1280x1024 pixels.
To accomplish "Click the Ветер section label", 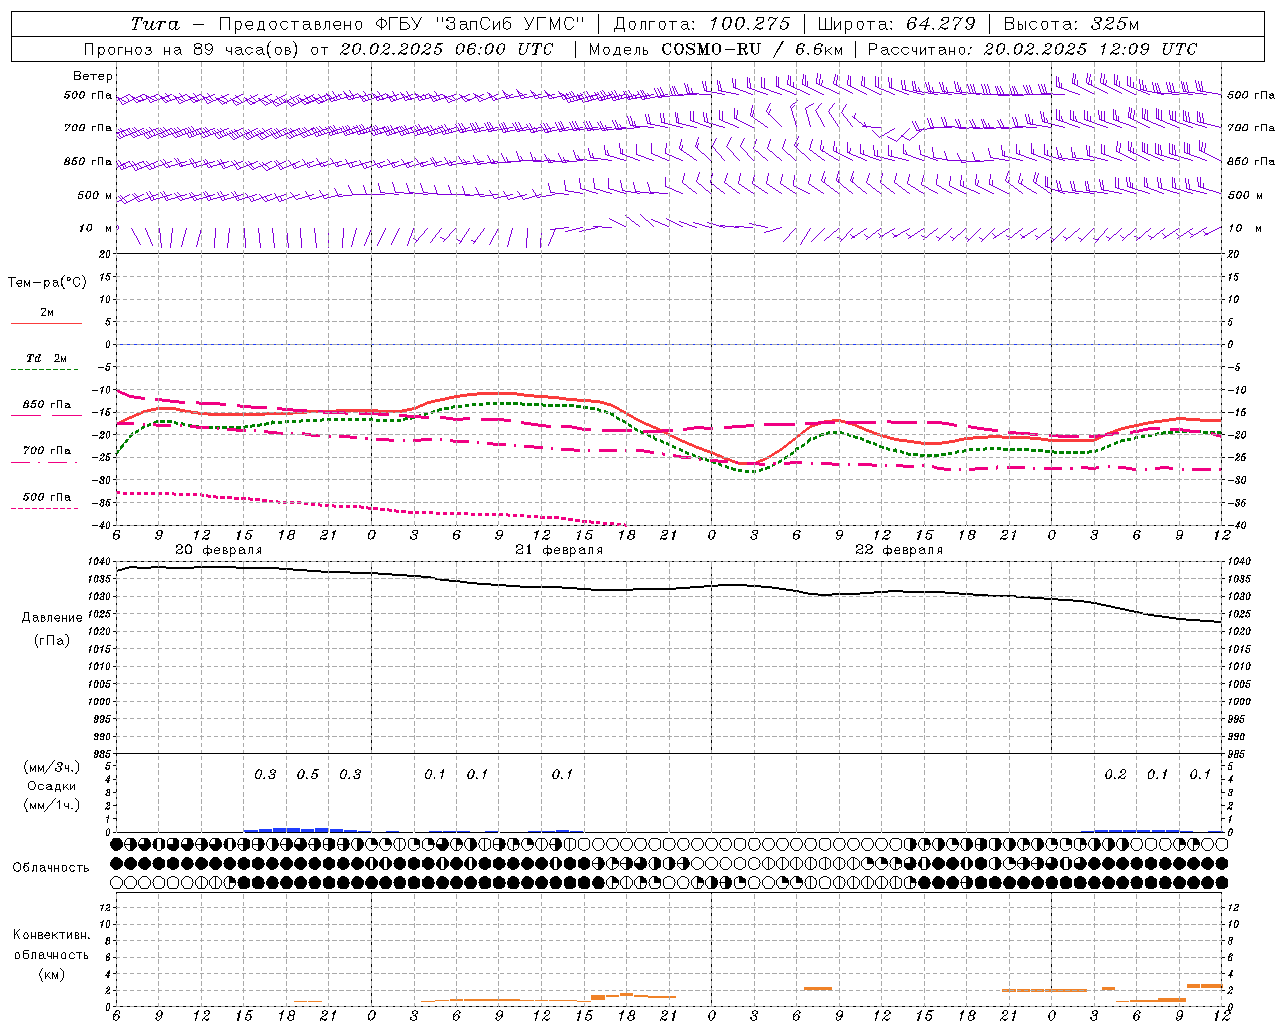I will (x=93, y=76).
